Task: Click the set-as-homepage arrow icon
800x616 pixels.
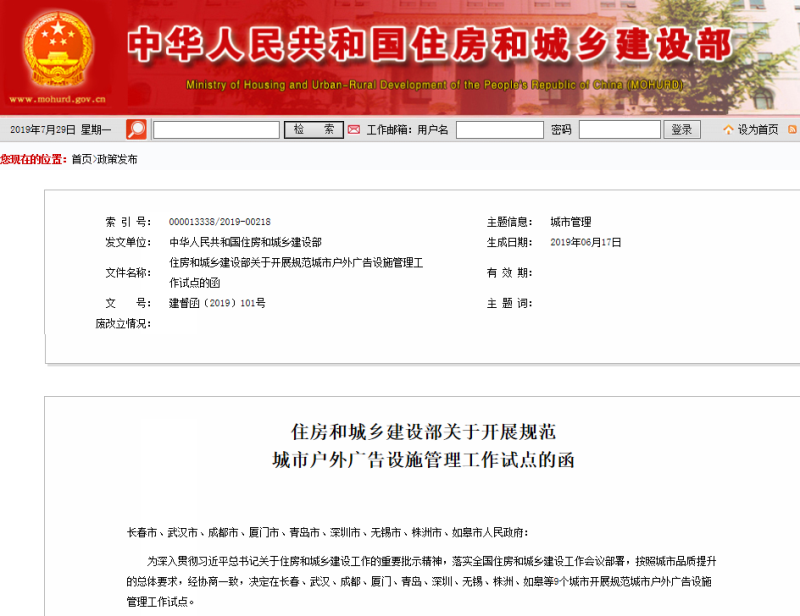Action: coord(727,130)
